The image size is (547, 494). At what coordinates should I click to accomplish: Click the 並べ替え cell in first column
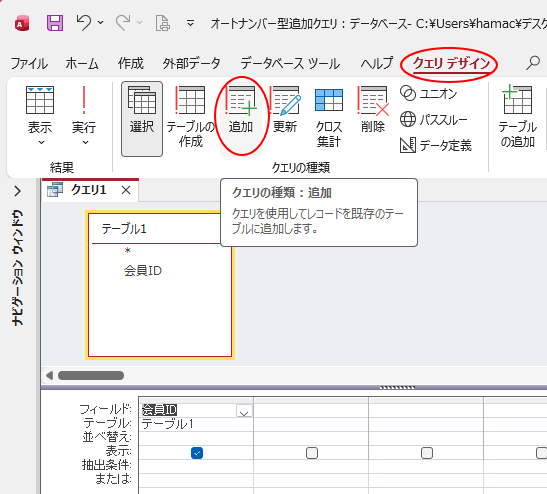[x=196, y=438]
